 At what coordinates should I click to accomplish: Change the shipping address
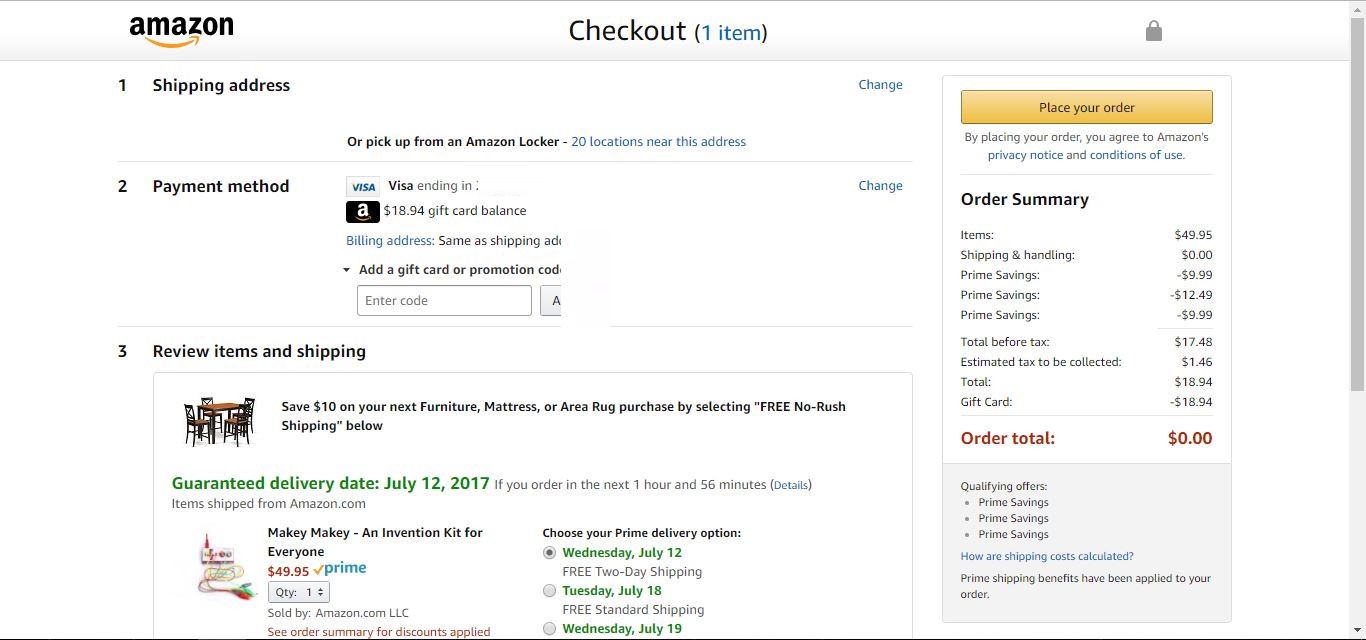(x=880, y=85)
